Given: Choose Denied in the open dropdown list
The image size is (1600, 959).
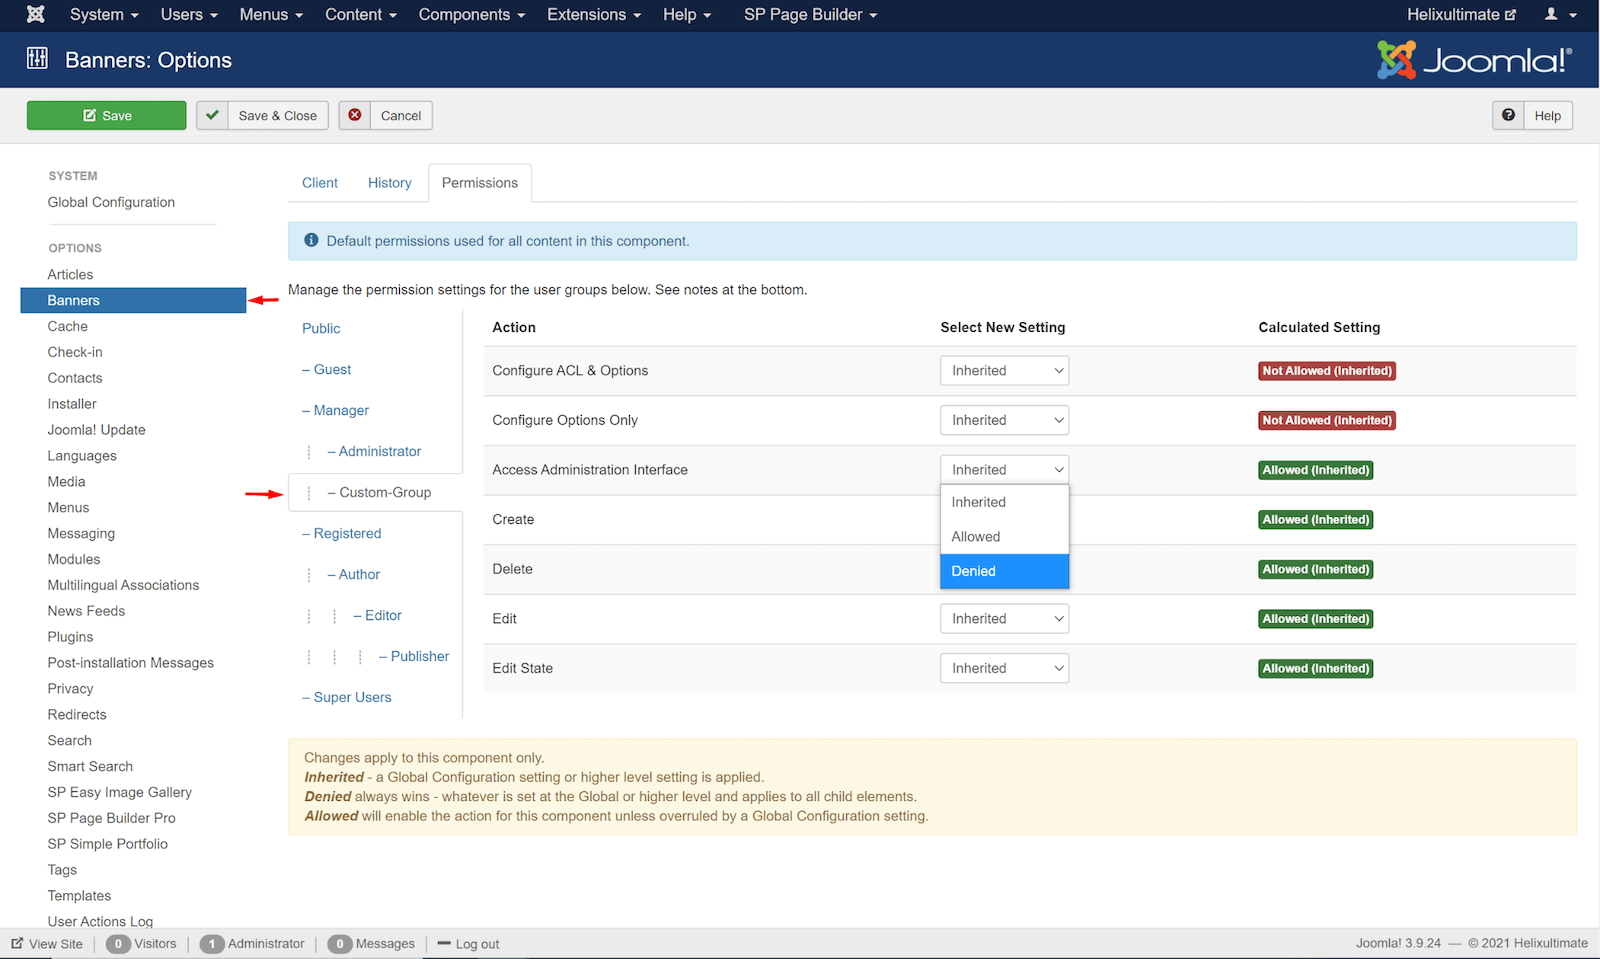Looking at the screenshot, I should click(1004, 571).
